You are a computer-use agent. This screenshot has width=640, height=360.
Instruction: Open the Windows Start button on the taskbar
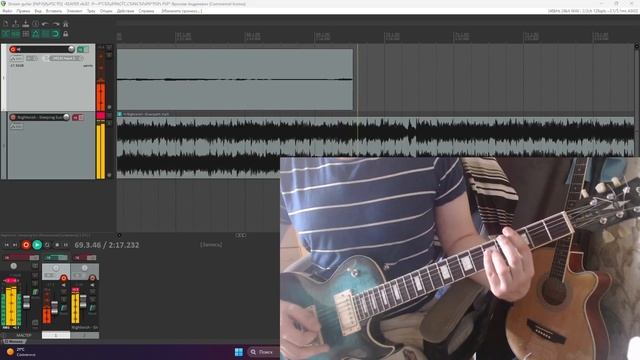point(239,352)
